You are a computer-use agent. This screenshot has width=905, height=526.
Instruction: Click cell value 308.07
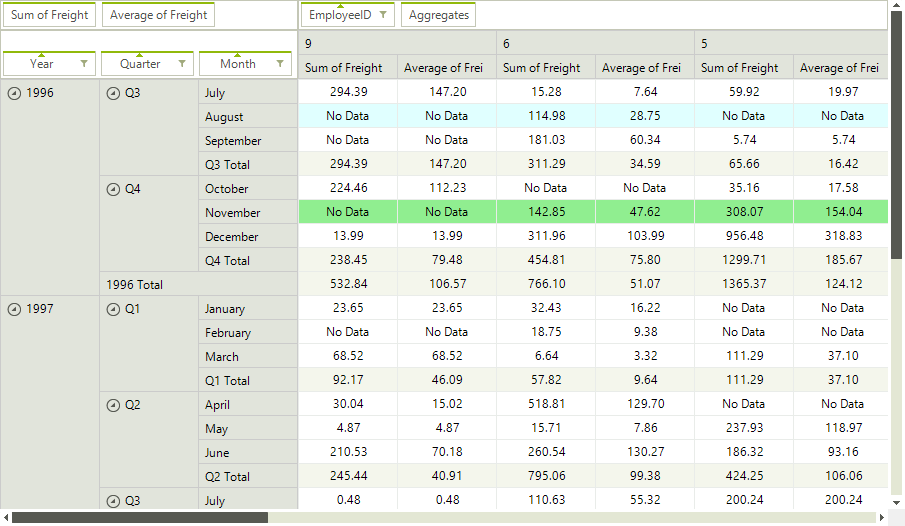744,212
